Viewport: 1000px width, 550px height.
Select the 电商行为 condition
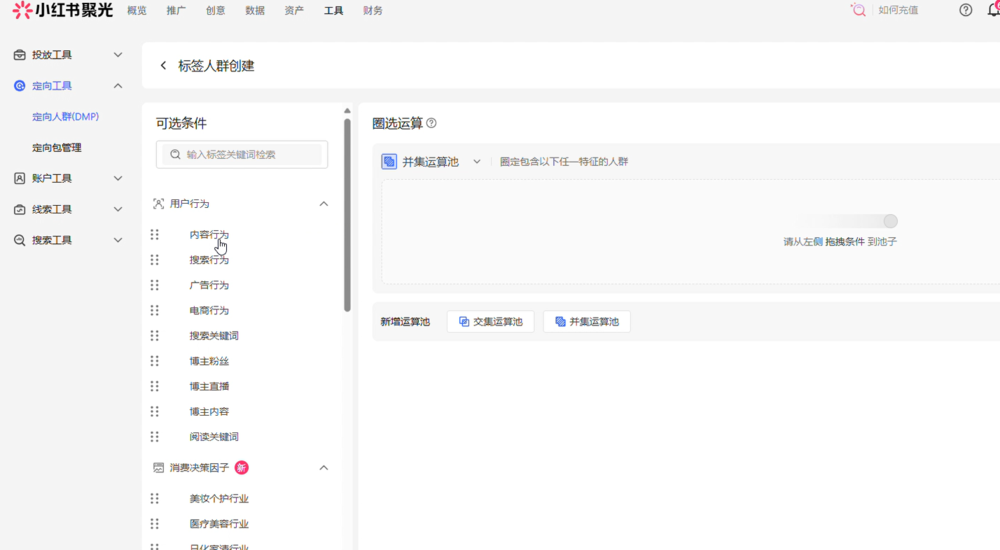(x=209, y=310)
